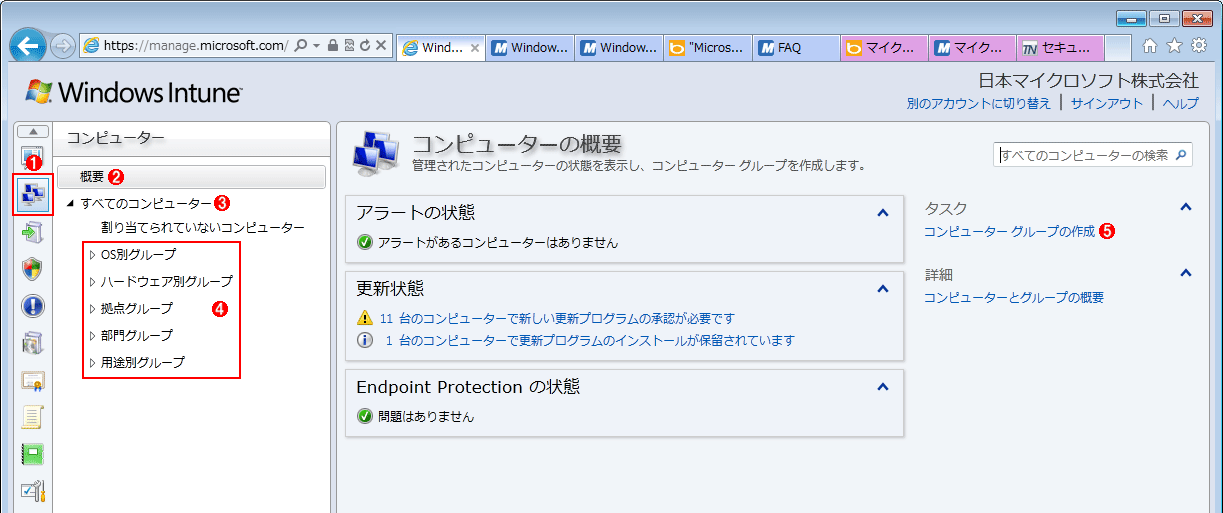Click the browser Forward arrow
The height and width of the screenshot is (513, 1223).
(x=62, y=46)
